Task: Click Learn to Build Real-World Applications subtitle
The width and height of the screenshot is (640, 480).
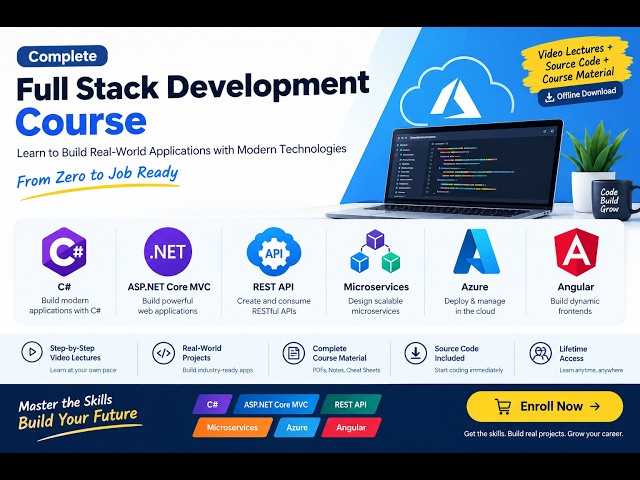Action: point(182,151)
